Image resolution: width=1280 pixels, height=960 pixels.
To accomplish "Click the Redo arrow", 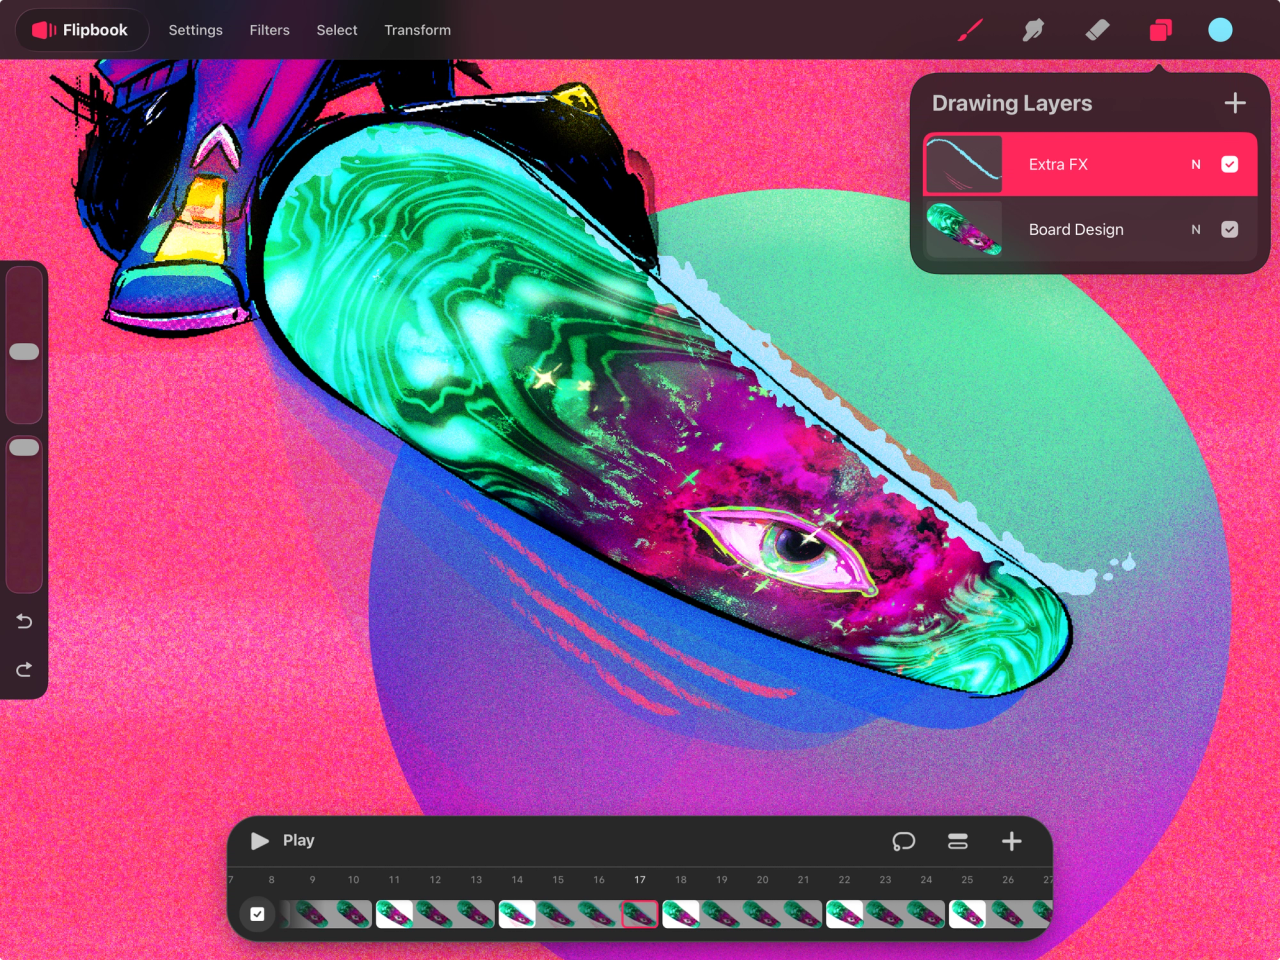I will tap(24, 670).
